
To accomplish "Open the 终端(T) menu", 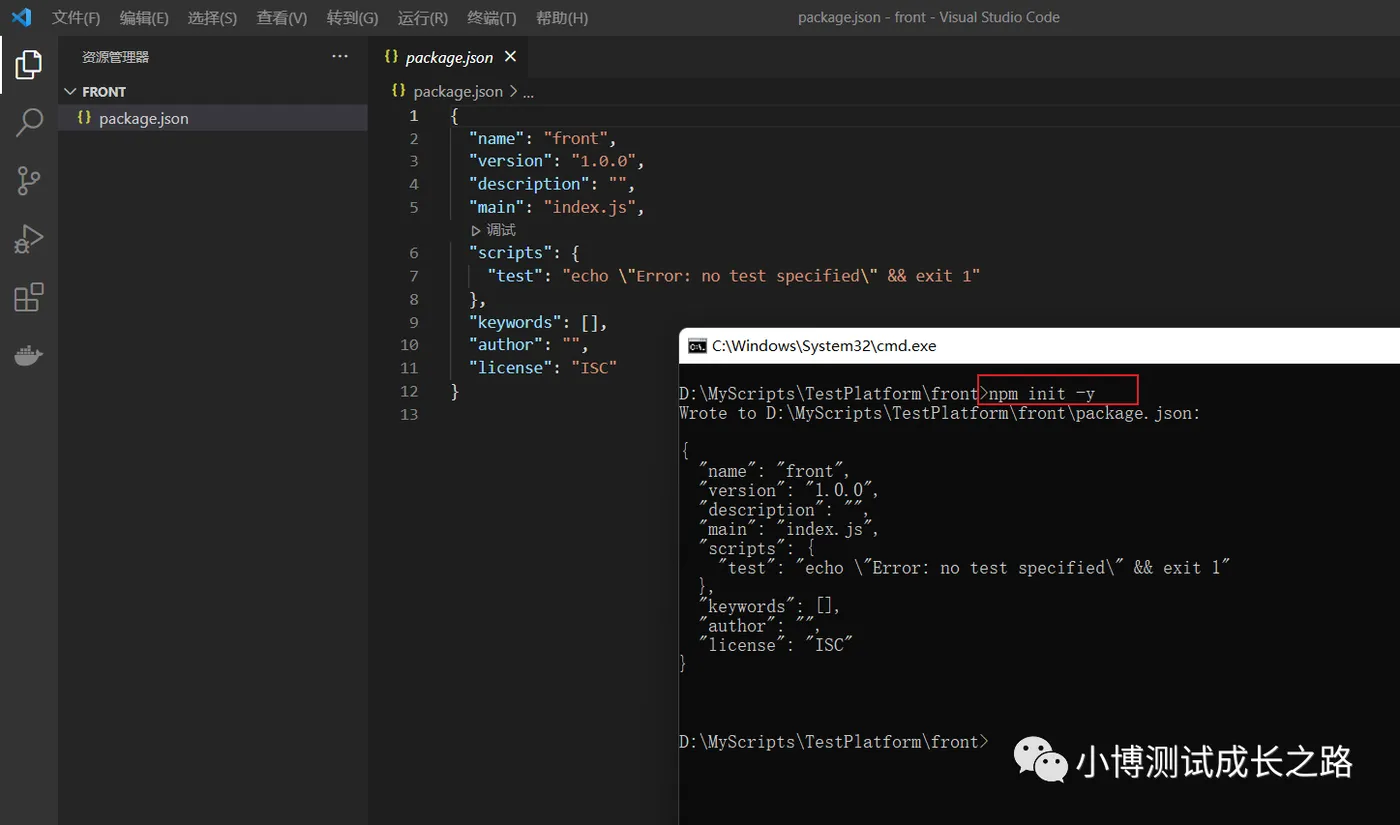I will [492, 18].
